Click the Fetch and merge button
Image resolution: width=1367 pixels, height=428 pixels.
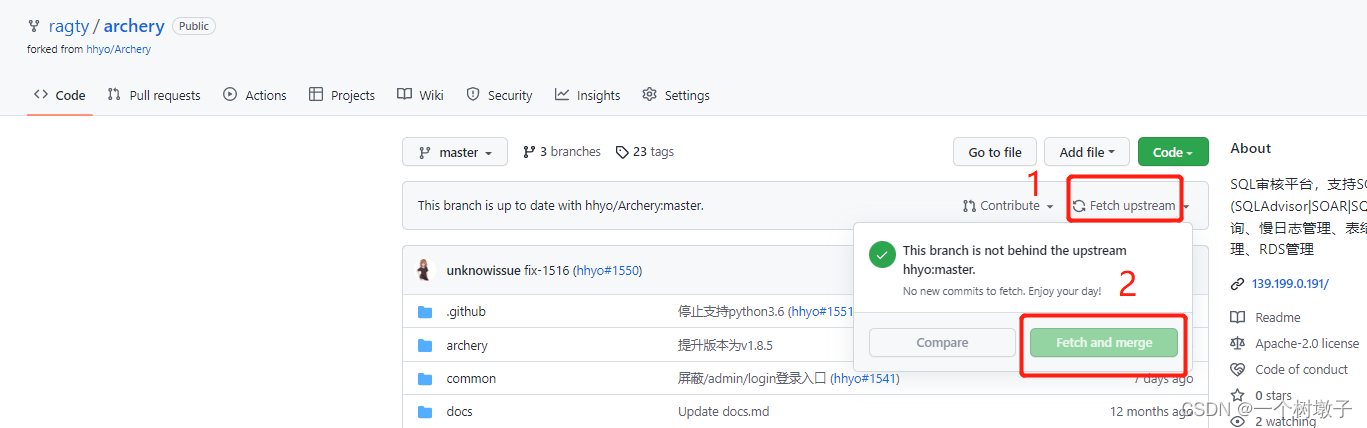[x=1104, y=342]
